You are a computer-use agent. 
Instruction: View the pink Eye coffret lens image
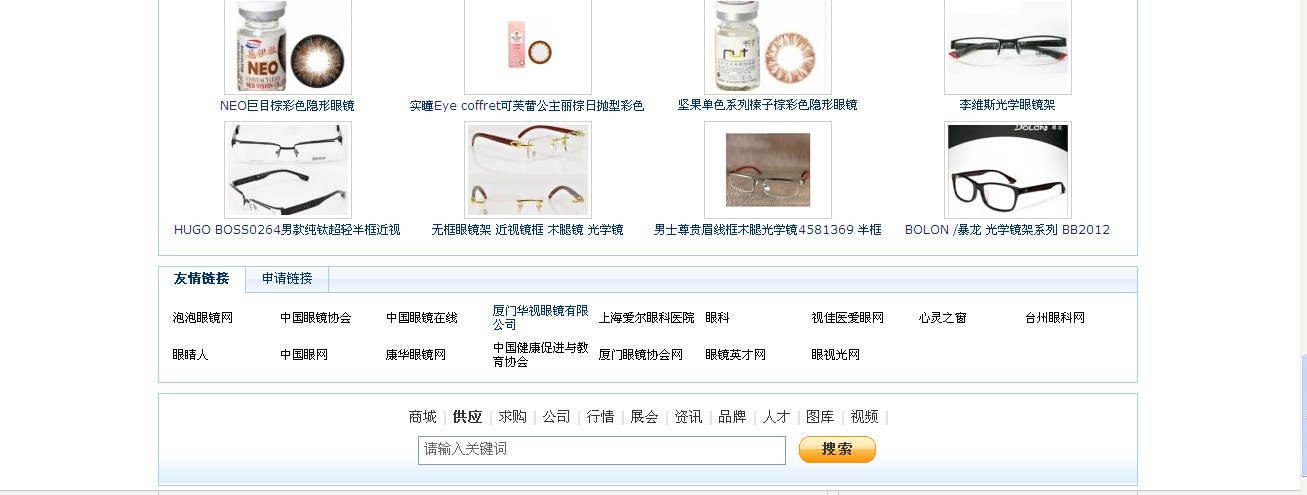(x=528, y=46)
